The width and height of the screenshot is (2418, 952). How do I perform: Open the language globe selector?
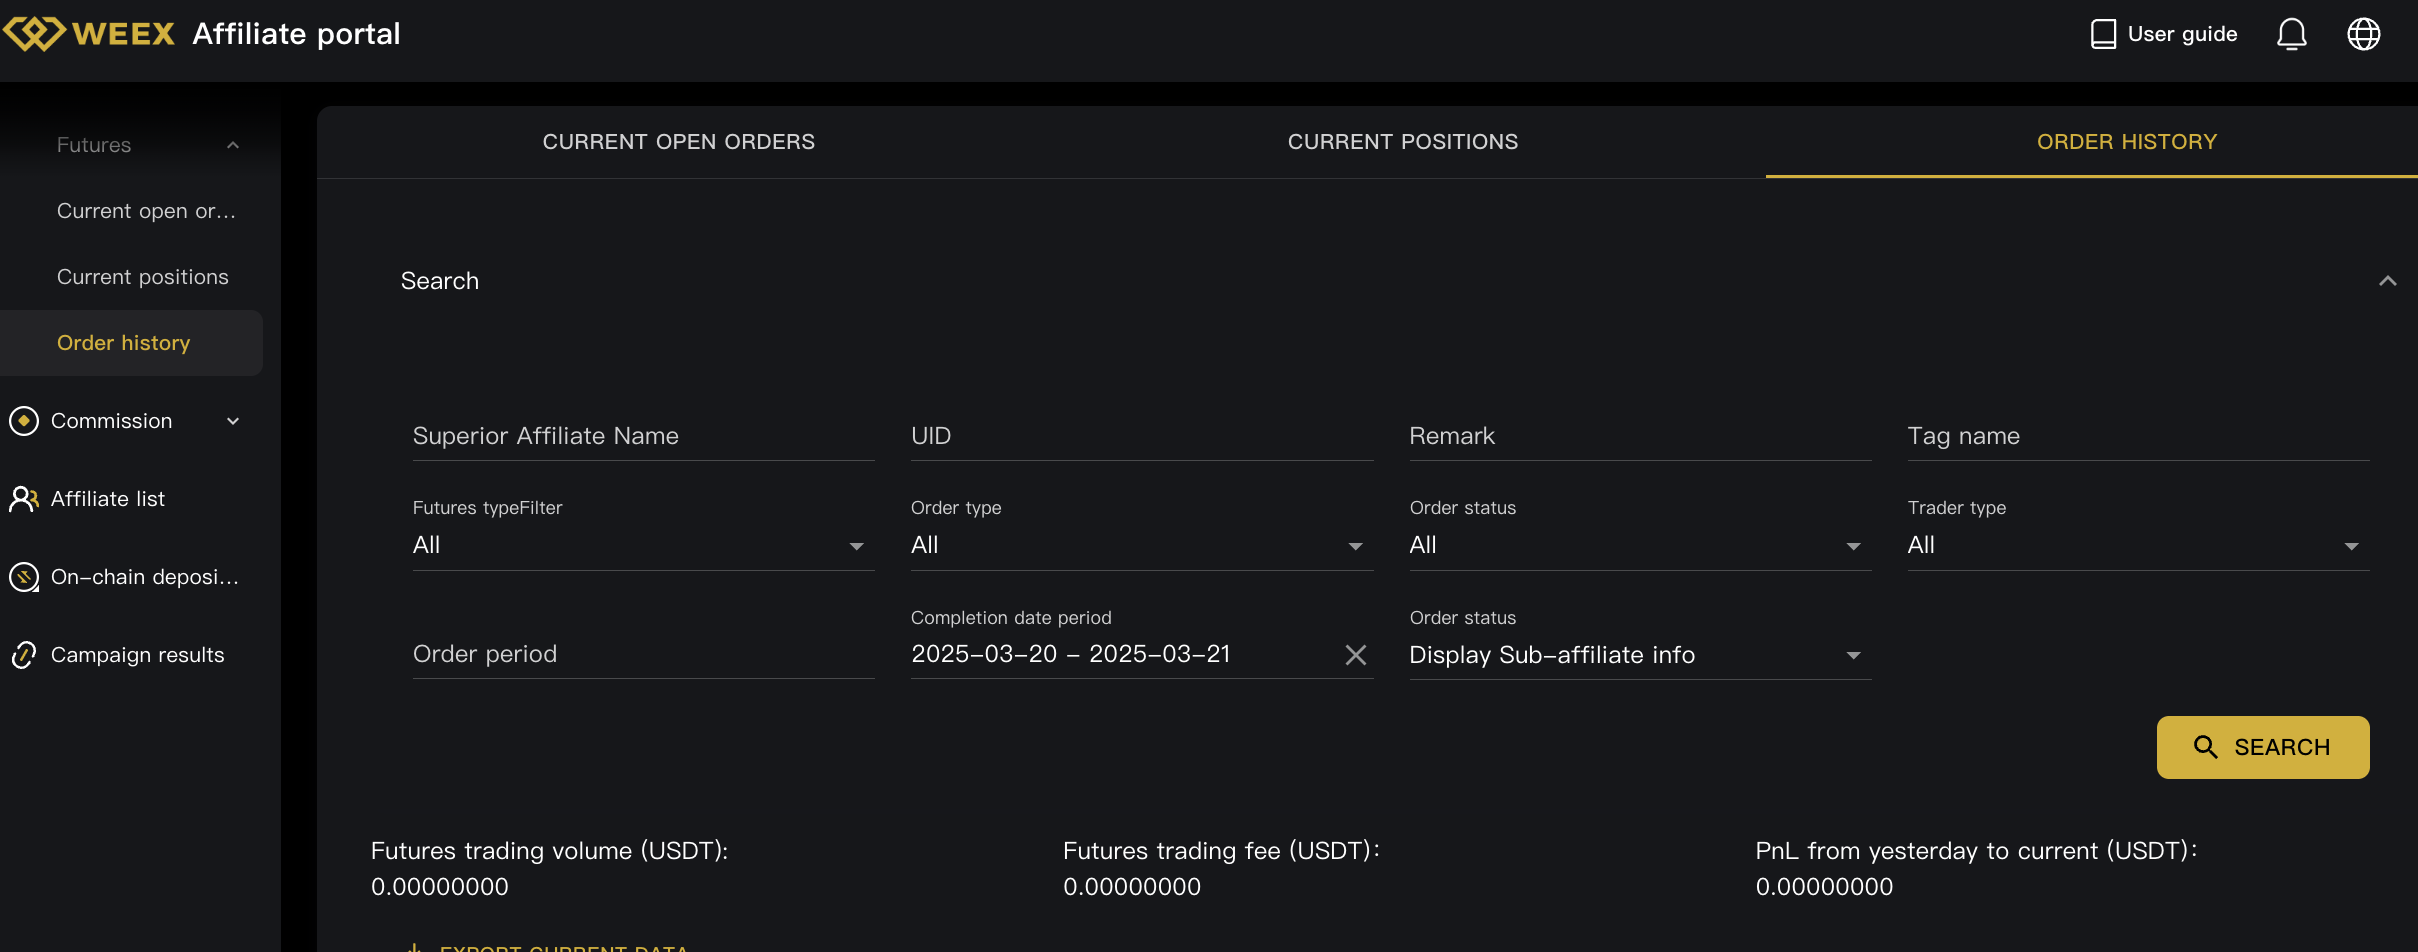coord(2363,34)
